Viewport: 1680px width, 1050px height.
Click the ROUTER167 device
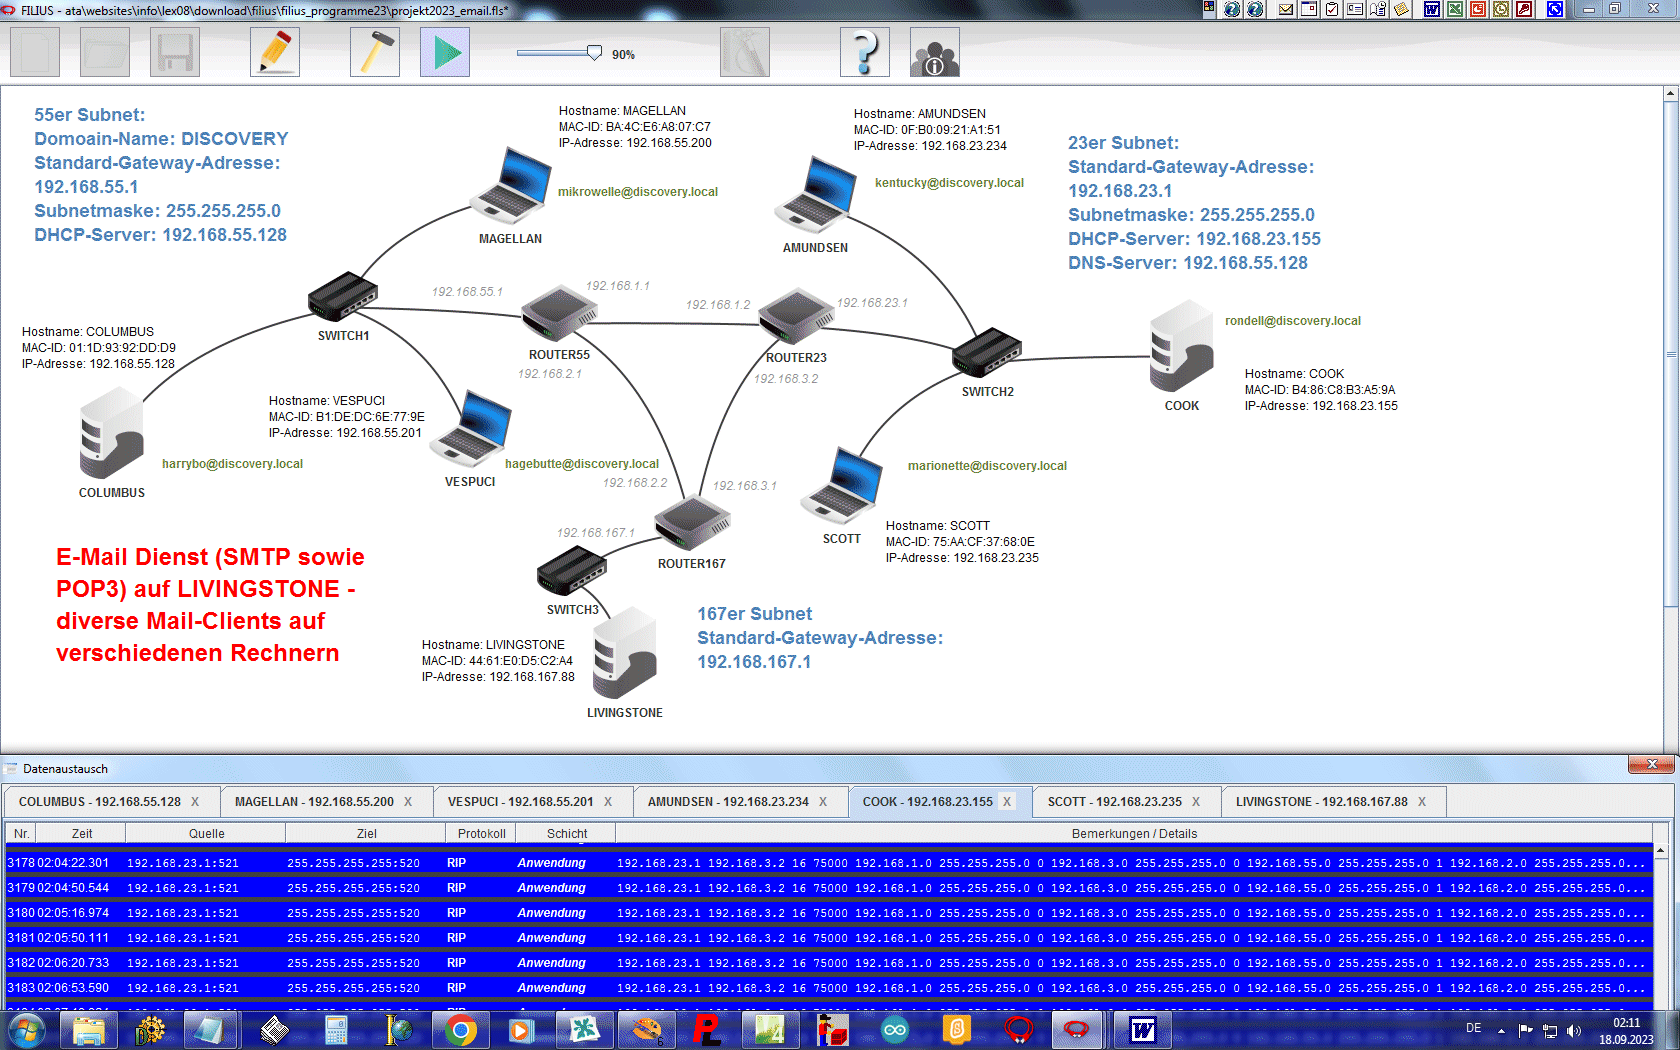click(692, 521)
